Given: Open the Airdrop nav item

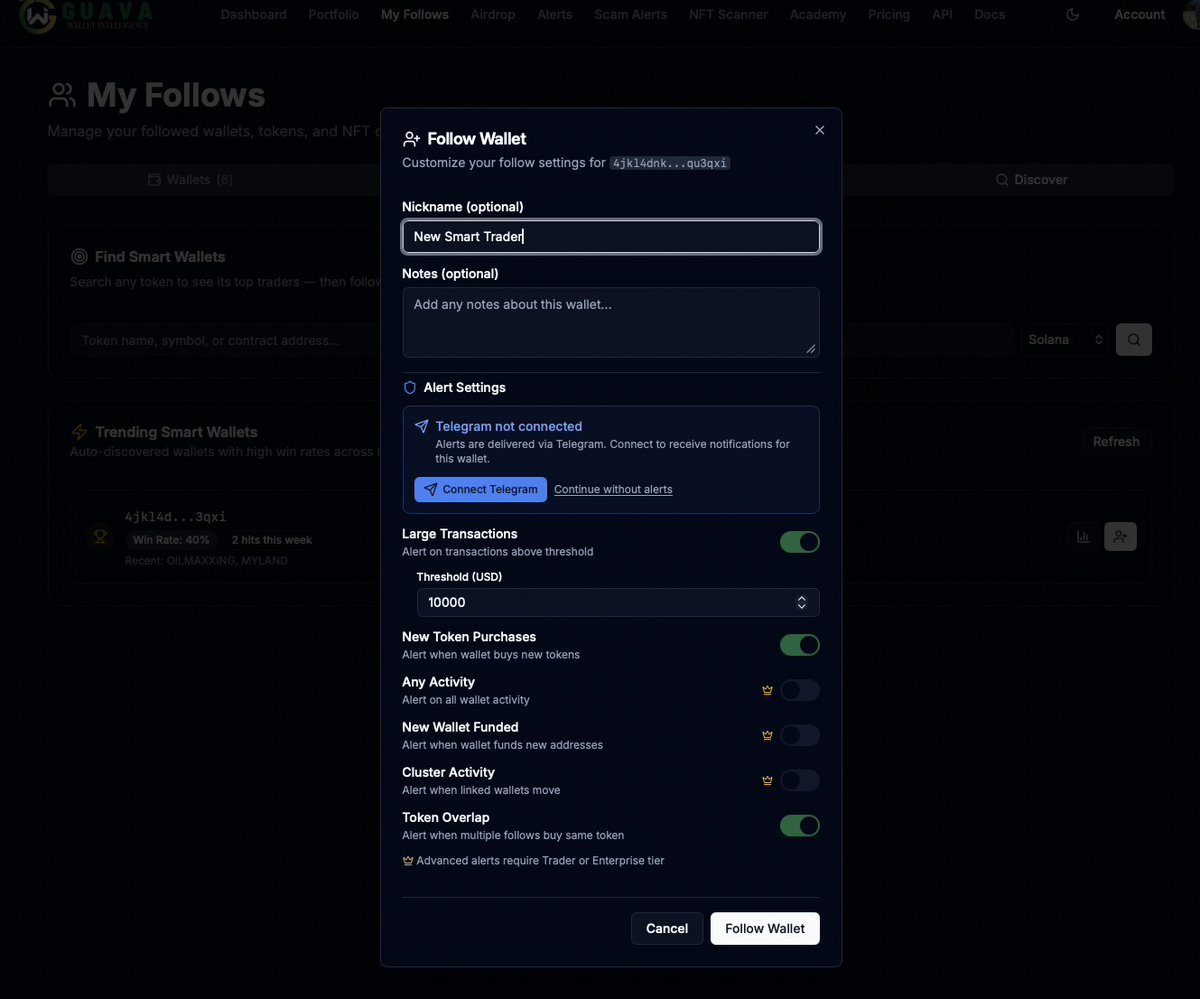Looking at the screenshot, I should pos(493,14).
